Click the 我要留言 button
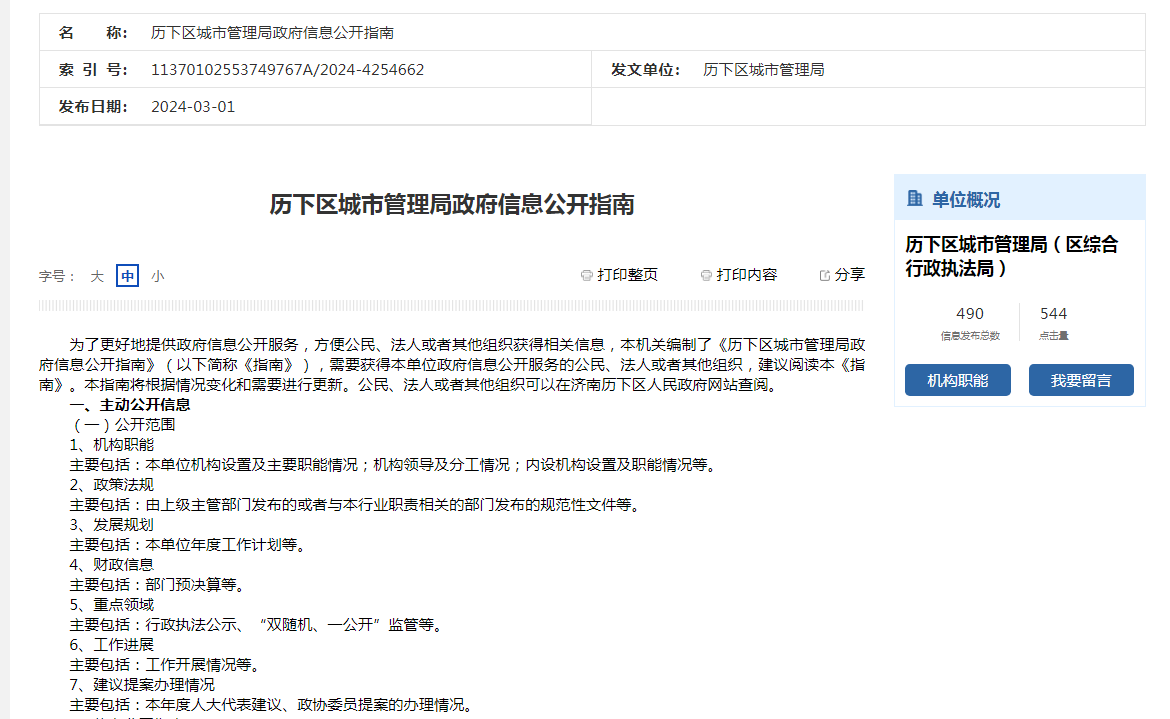The height and width of the screenshot is (719, 1170). point(1081,380)
